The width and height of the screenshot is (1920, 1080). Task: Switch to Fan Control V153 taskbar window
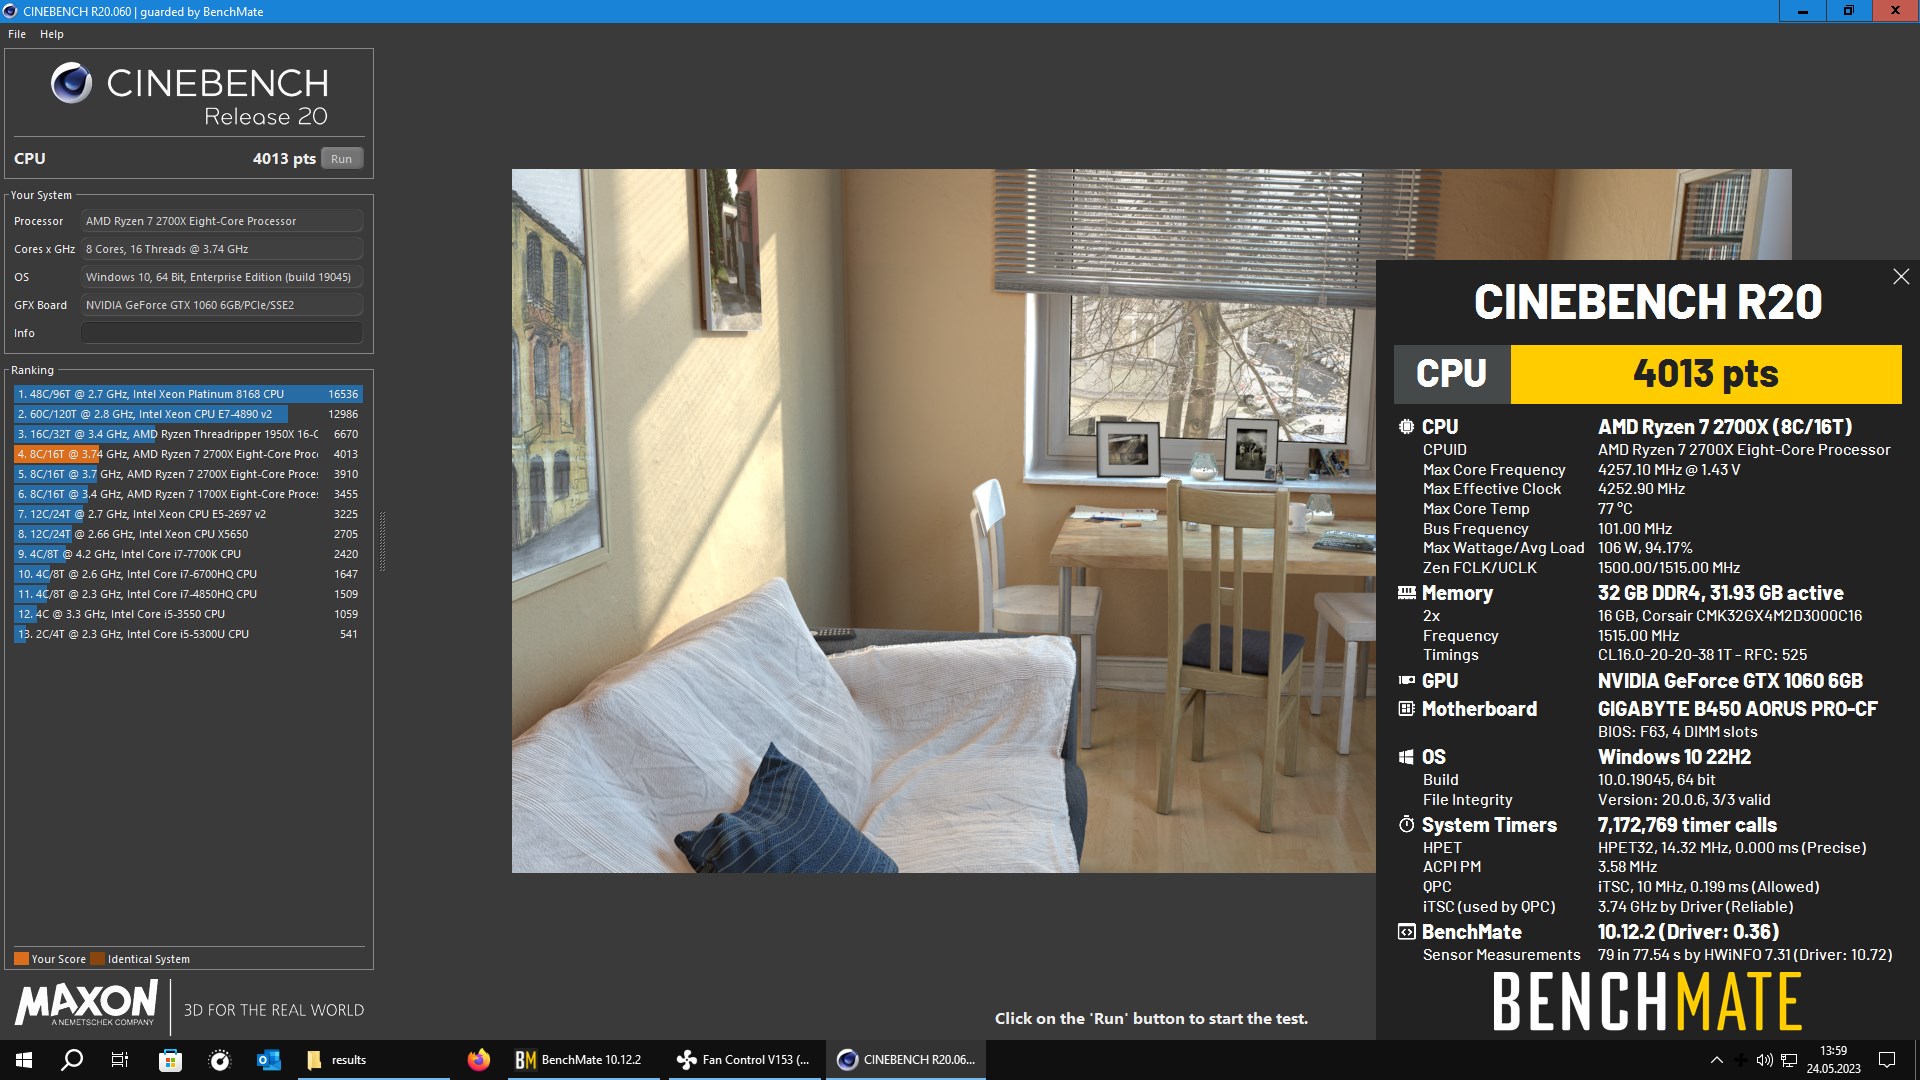coord(744,1060)
